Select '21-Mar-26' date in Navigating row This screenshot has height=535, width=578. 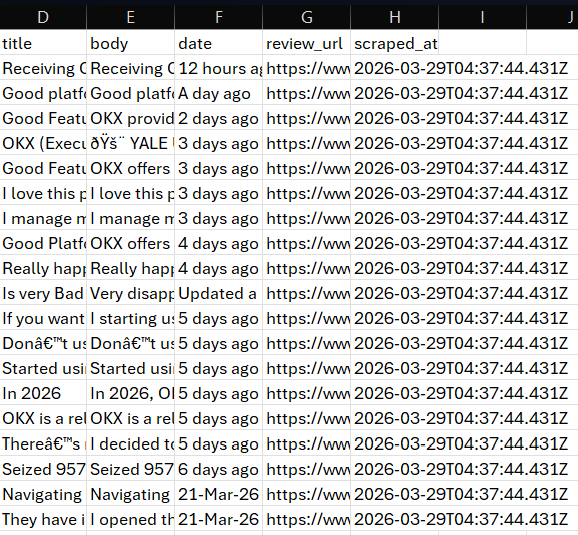[218, 494]
